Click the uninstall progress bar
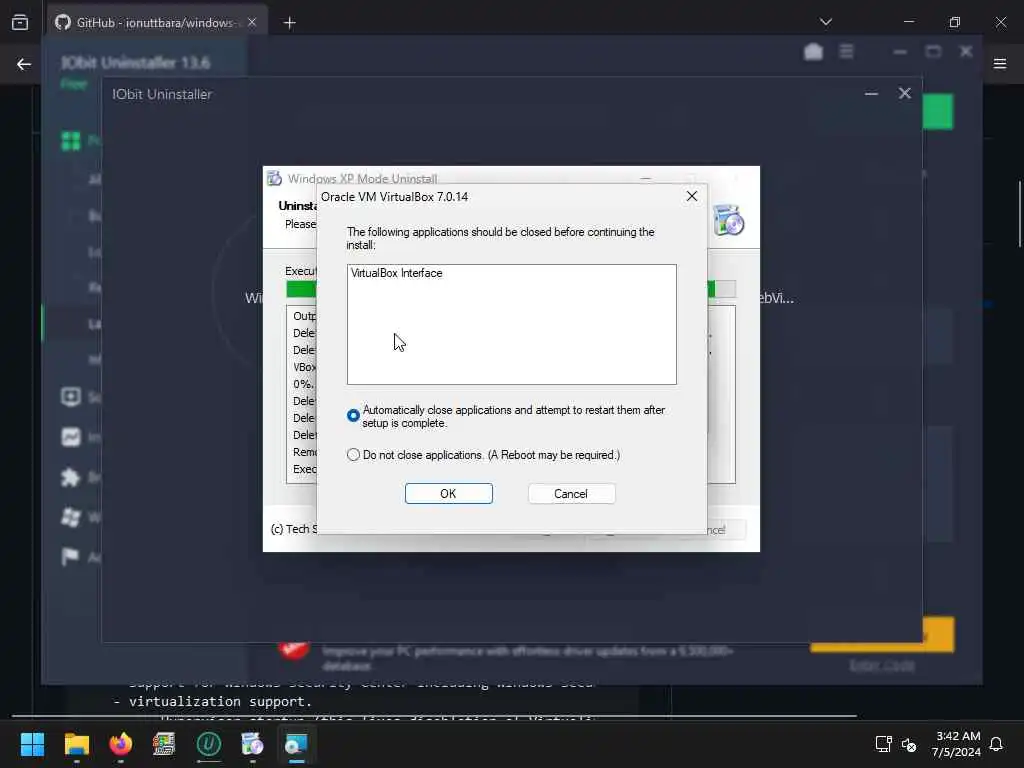Viewport: 1024px width, 768px height. coord(511,289)
